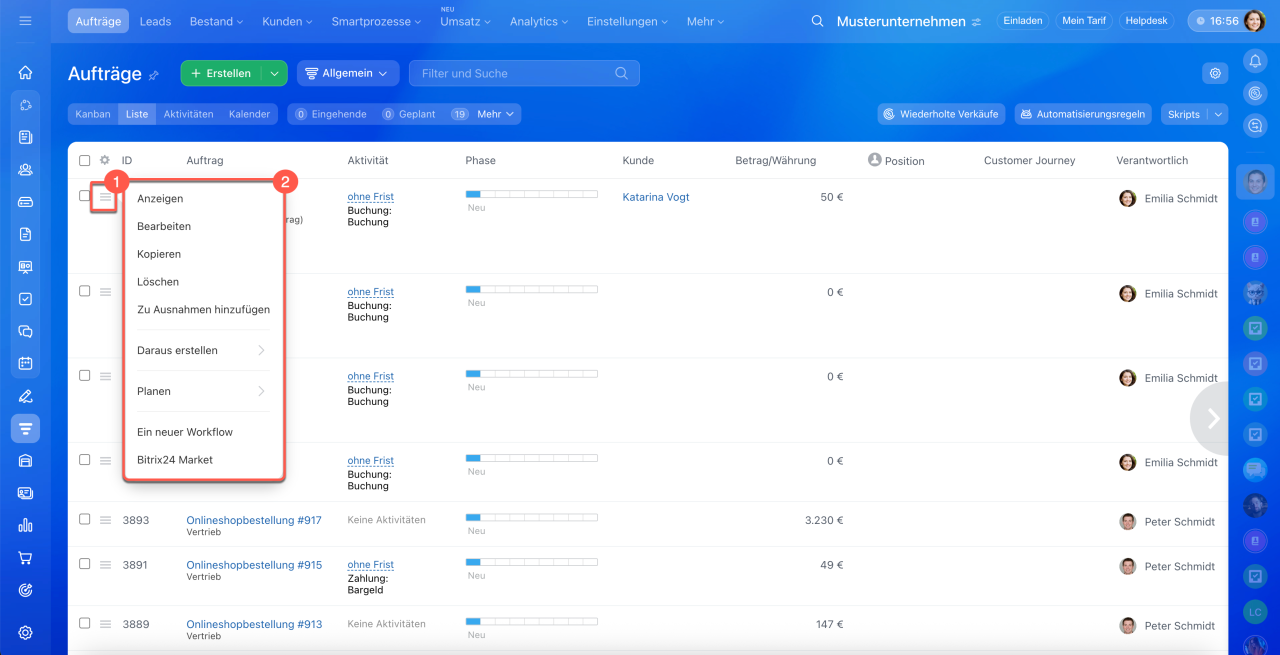
Task: Click the gear button right of the search field
Action: pyautogui.click(x=1215, y=73)
